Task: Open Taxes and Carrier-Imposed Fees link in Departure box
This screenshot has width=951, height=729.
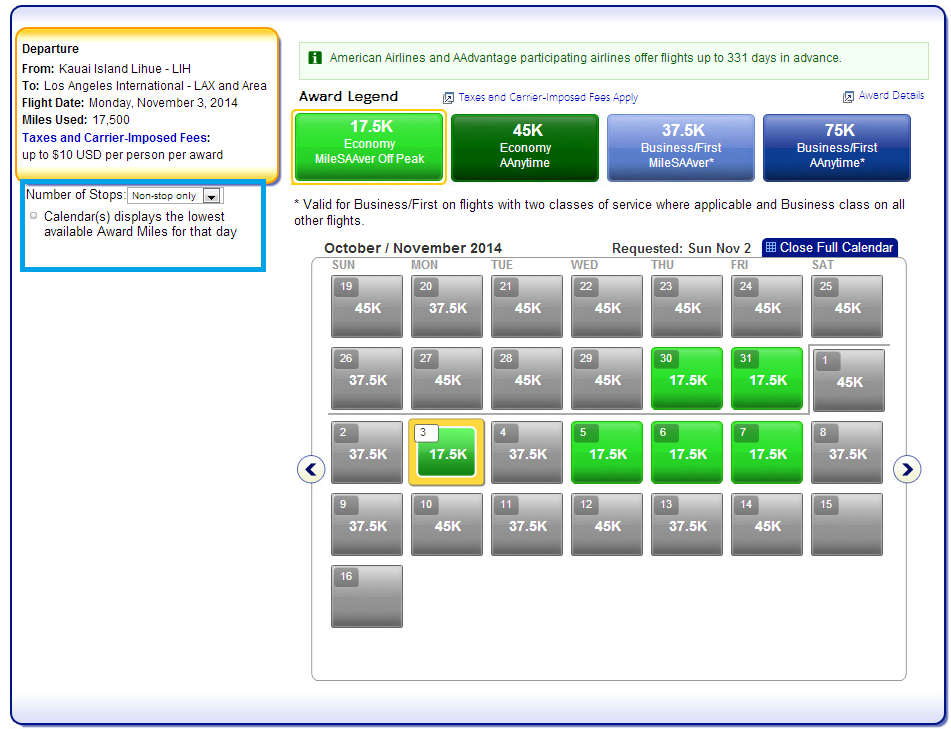Action: (116, 138)
